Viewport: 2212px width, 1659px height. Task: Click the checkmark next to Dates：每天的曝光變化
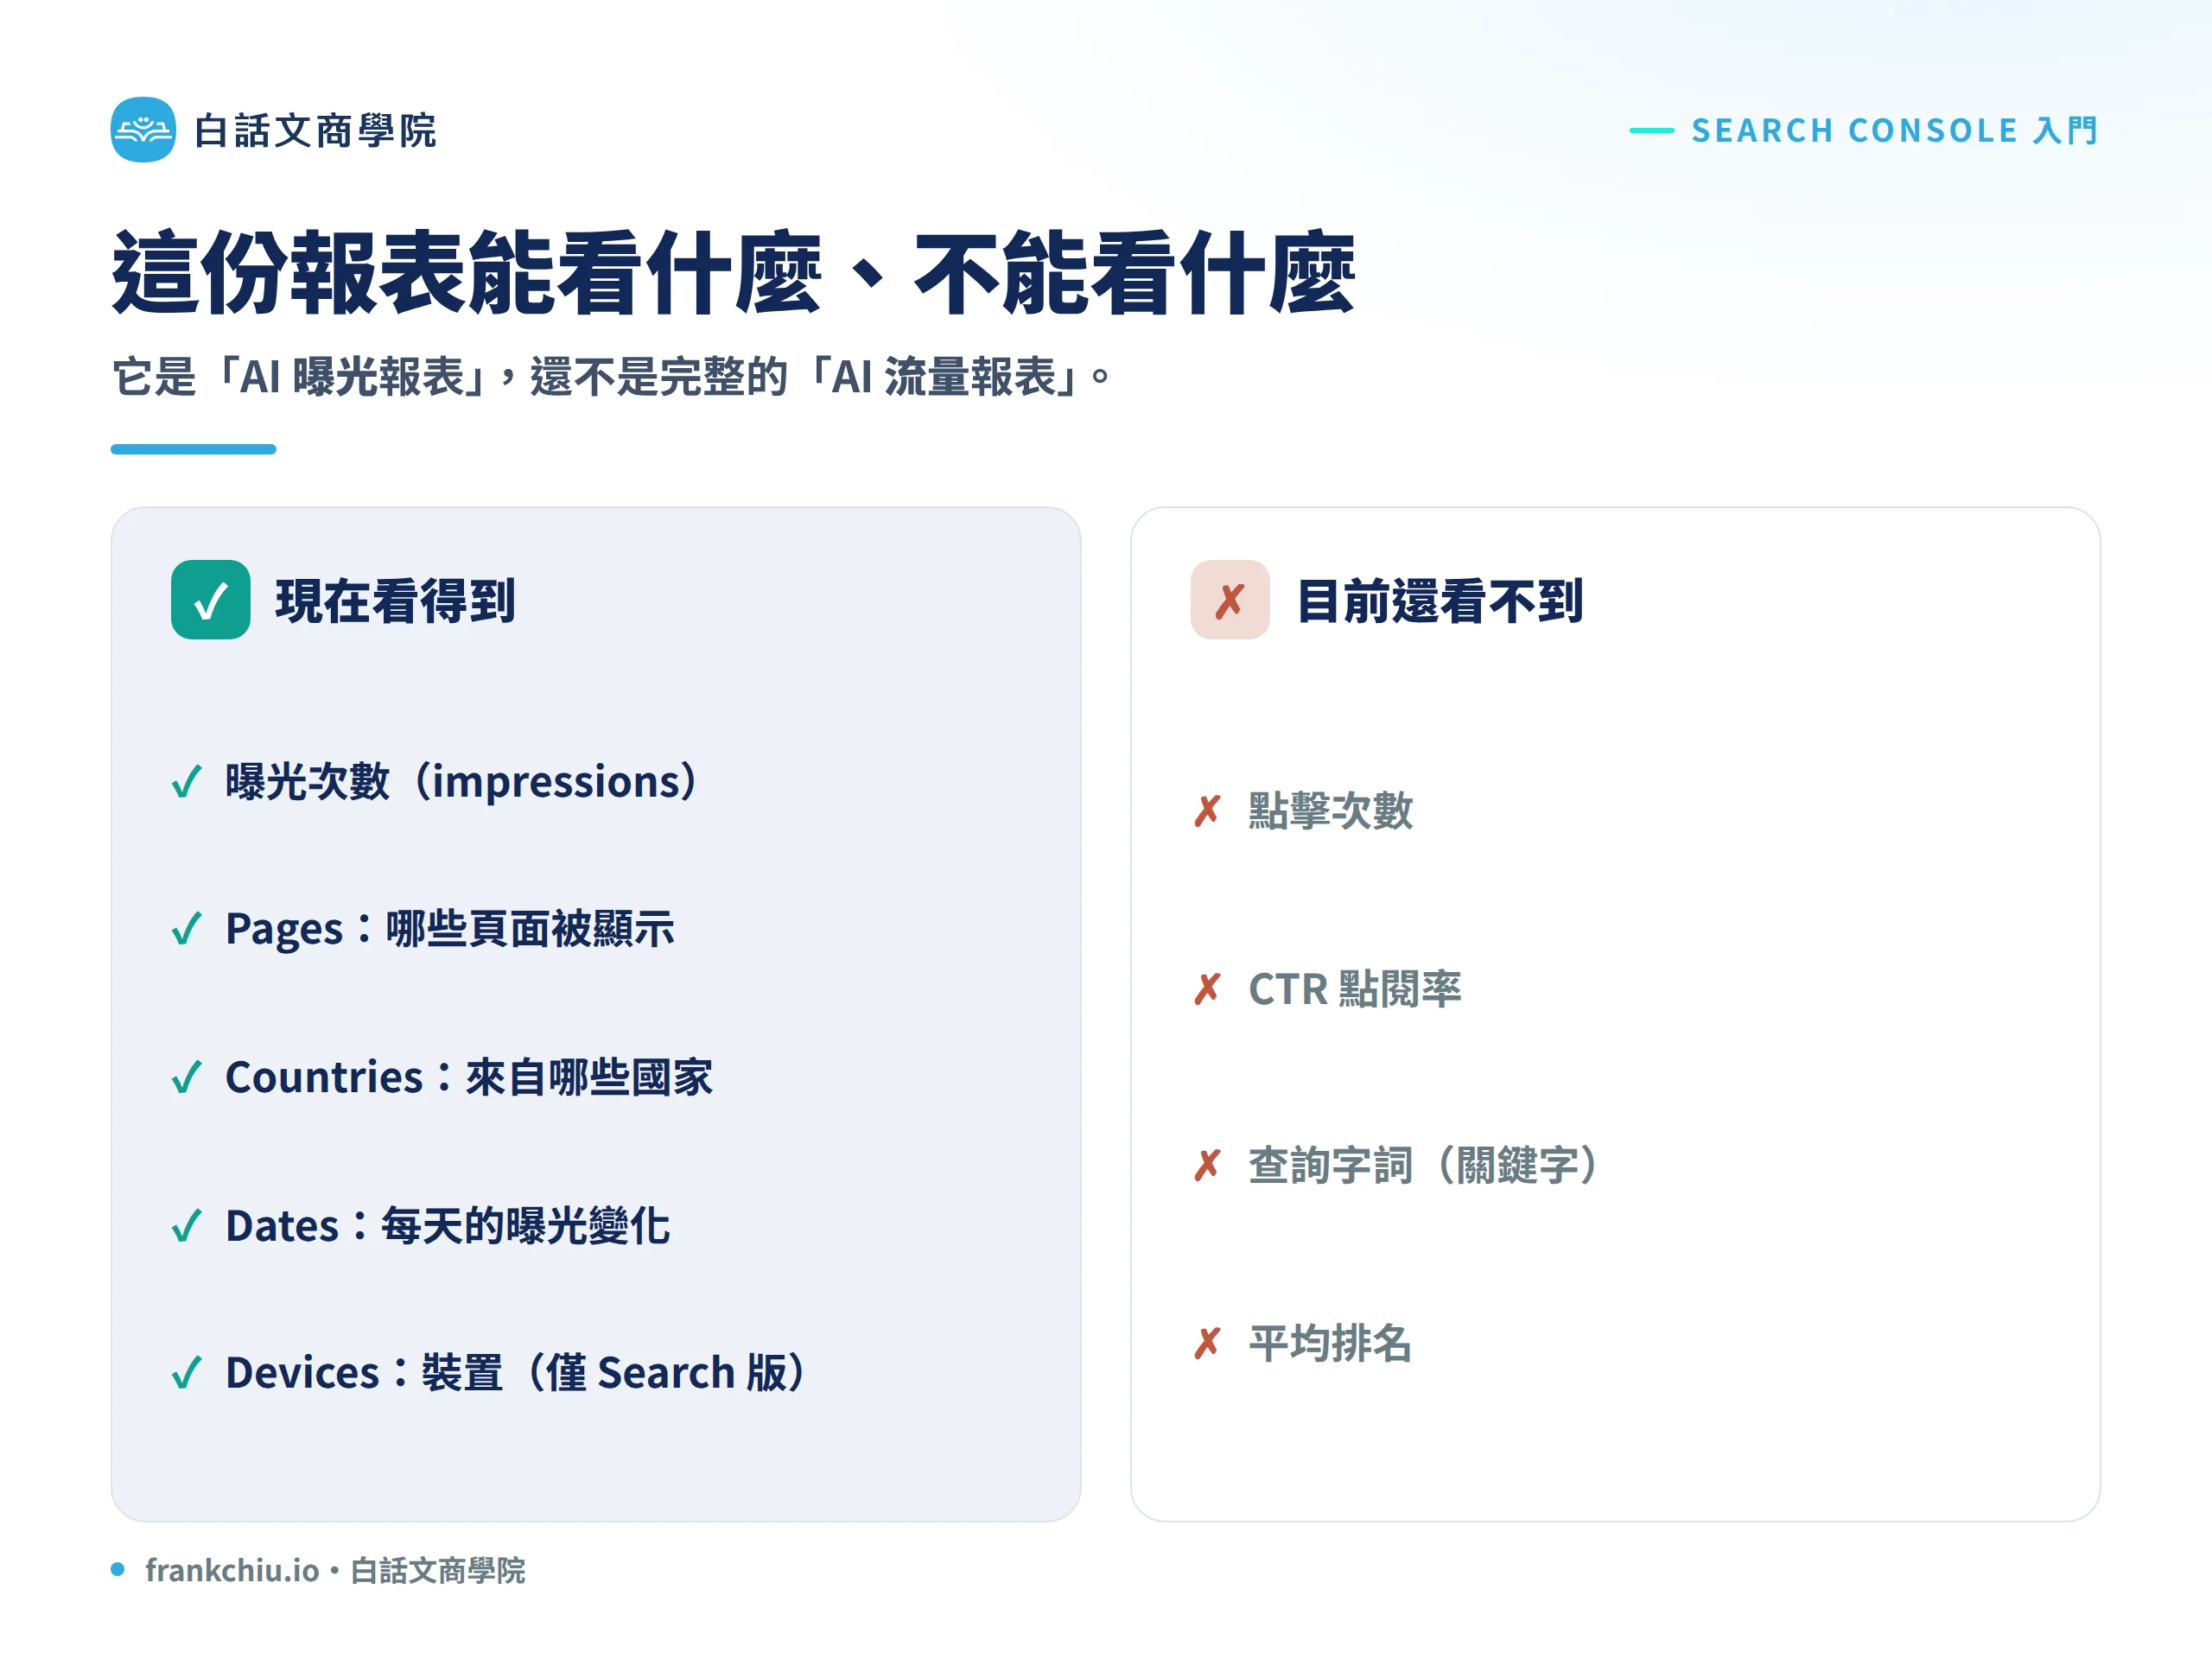[187, 1225]
